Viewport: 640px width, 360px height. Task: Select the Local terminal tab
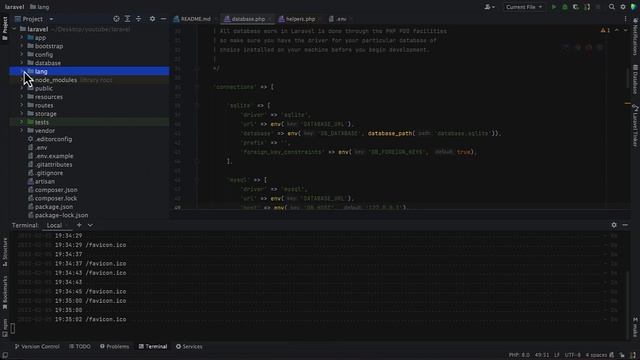coord(54,225)
